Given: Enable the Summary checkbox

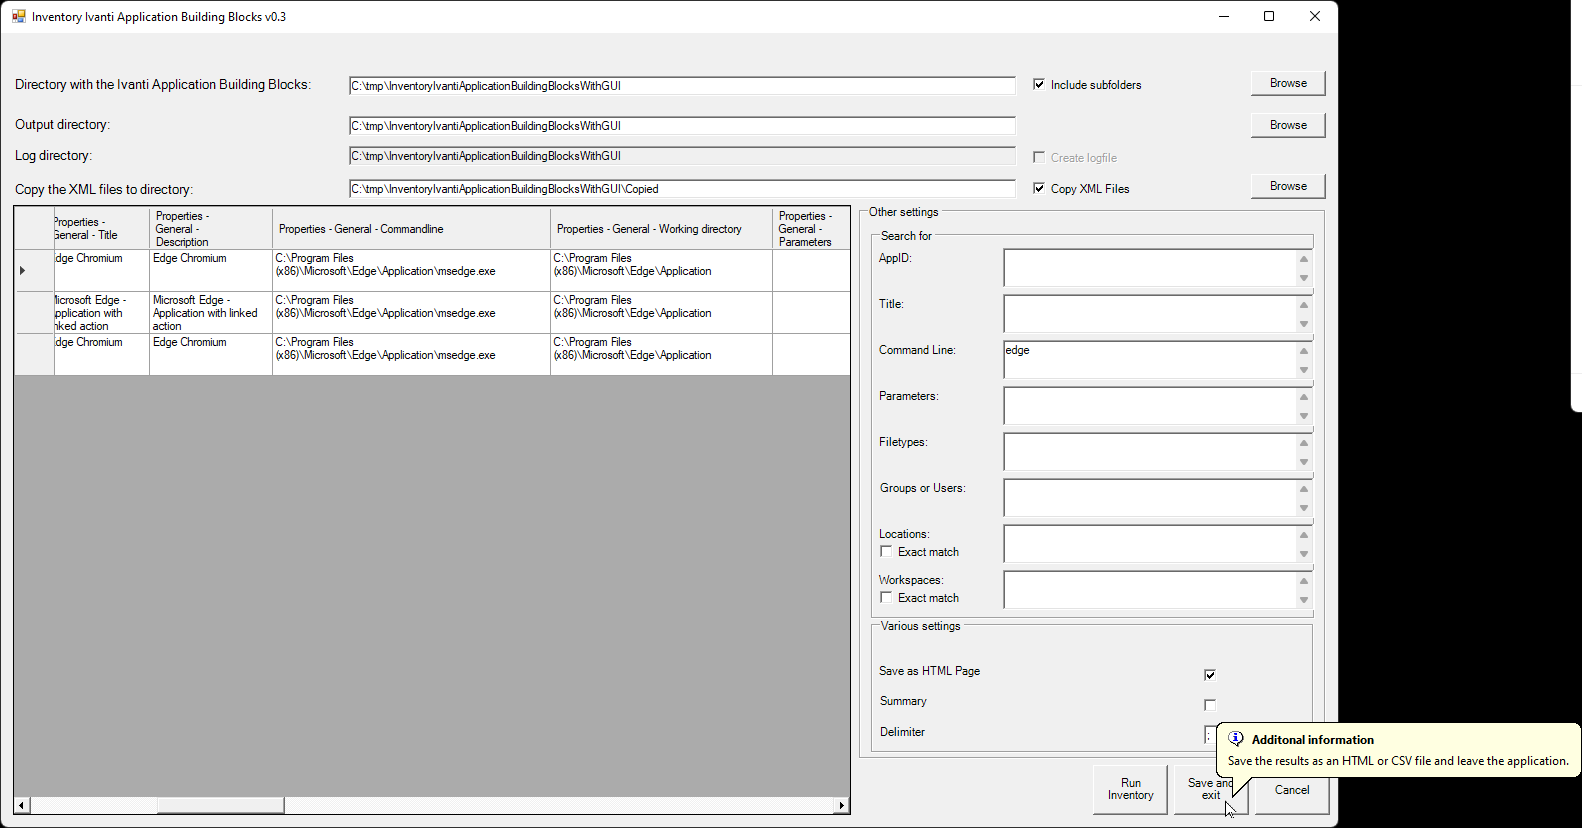Looking at the screenshot, I should [1210, 705].
